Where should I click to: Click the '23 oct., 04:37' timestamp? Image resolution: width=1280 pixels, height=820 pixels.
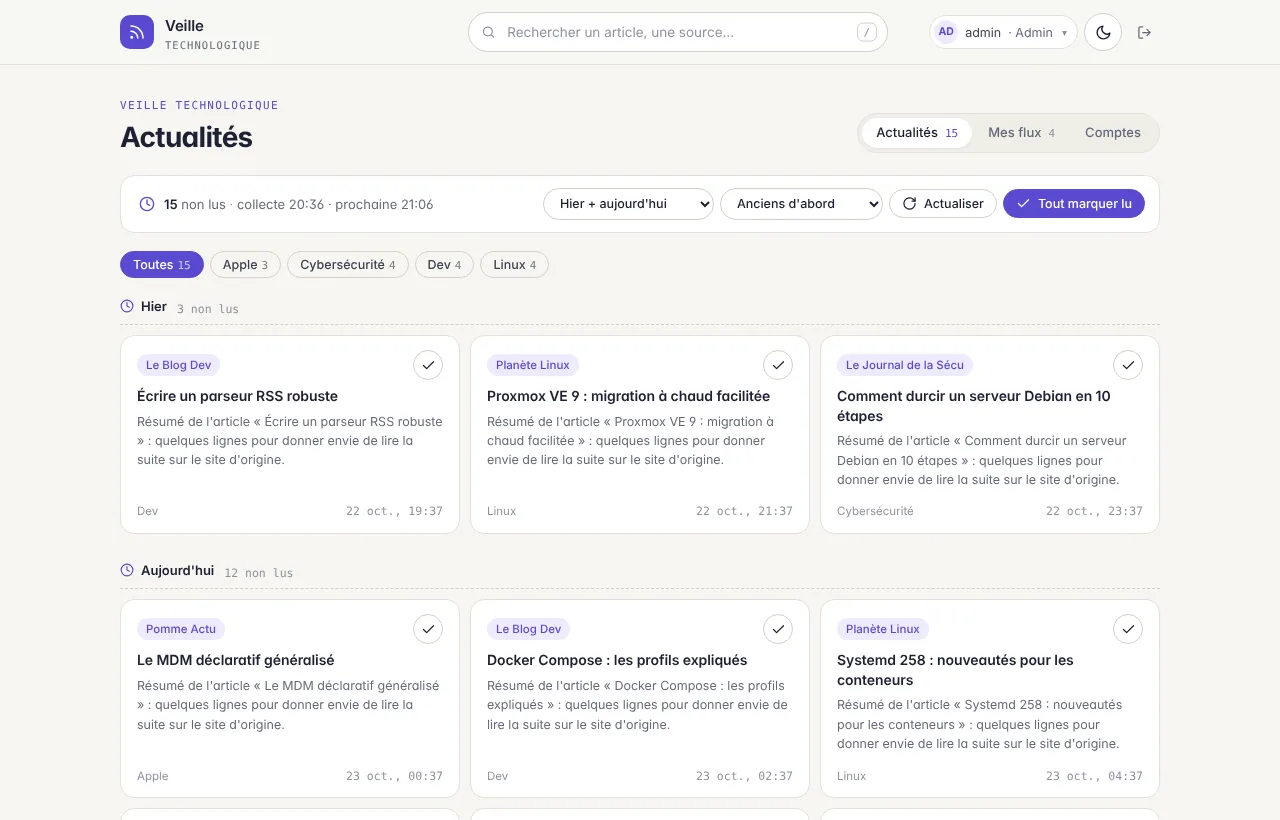[1094, 776]
